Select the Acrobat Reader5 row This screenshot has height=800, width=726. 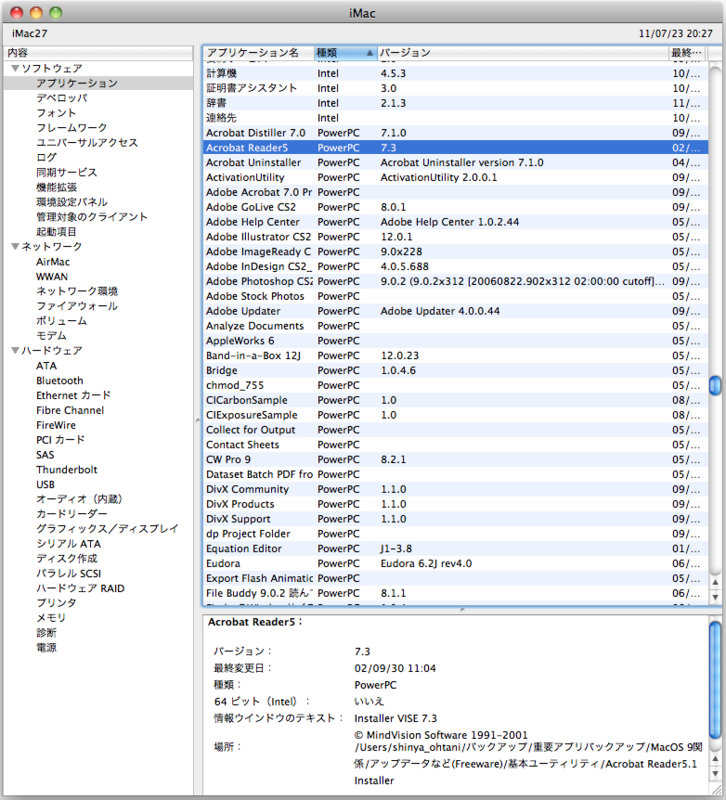click(456, 147)
